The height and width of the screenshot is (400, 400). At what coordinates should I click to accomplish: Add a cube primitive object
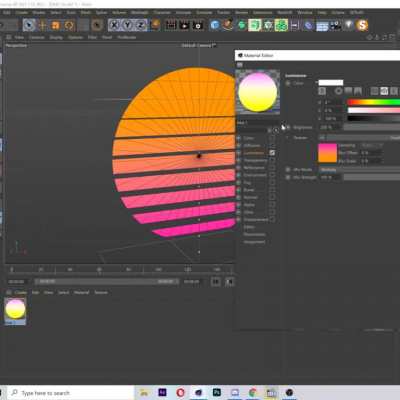coord(215,25)
